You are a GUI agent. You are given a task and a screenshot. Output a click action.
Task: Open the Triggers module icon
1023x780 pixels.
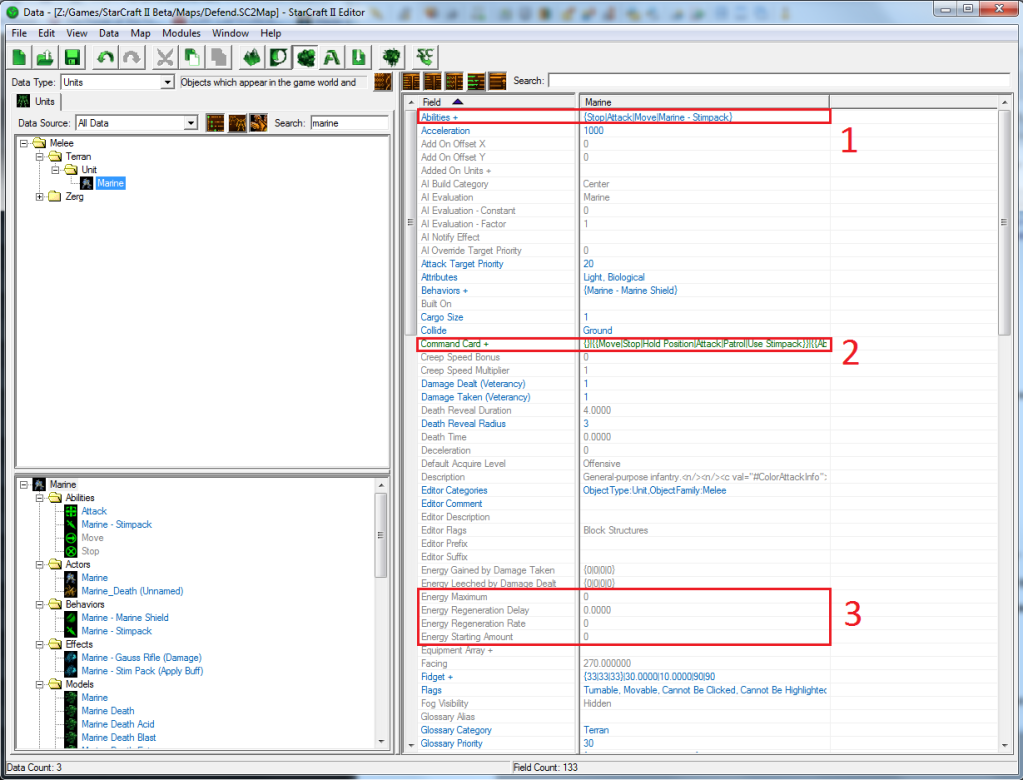pyautogui.click(x=278, y=58)
